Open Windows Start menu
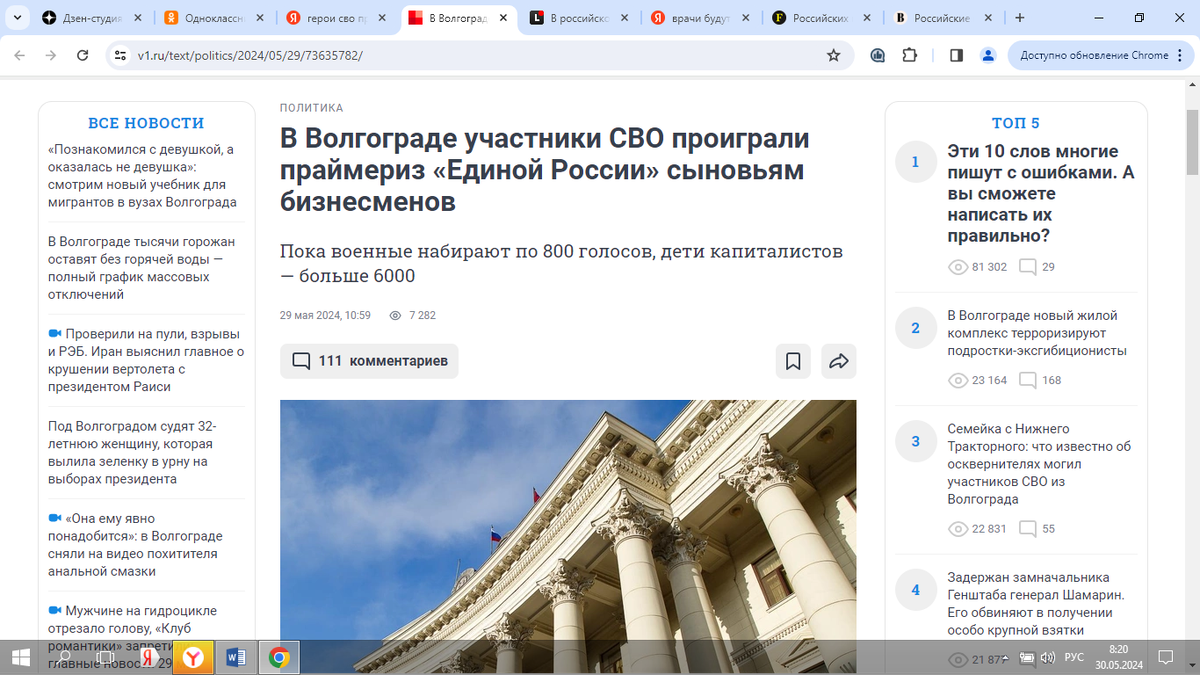This screenshot has height=675, width=1200. (20, 657)
